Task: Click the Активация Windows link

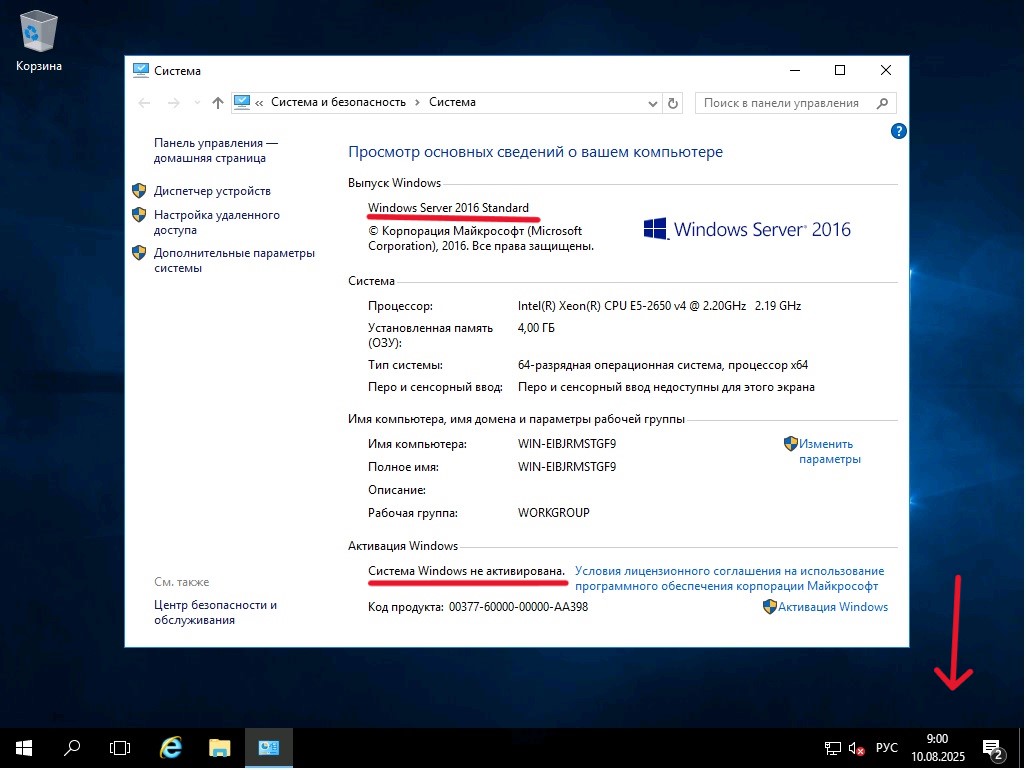Action: [x=832, y=607]
